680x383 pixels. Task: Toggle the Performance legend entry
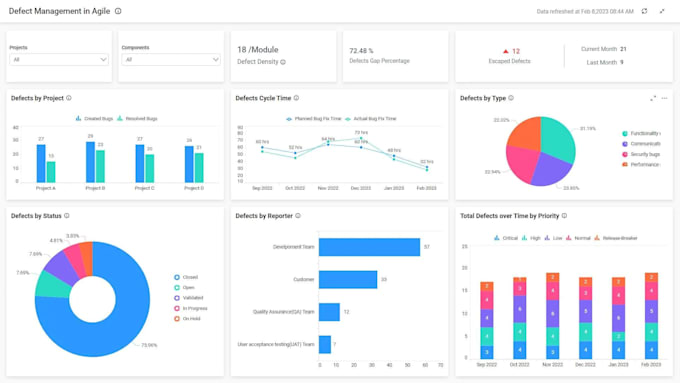641,164
